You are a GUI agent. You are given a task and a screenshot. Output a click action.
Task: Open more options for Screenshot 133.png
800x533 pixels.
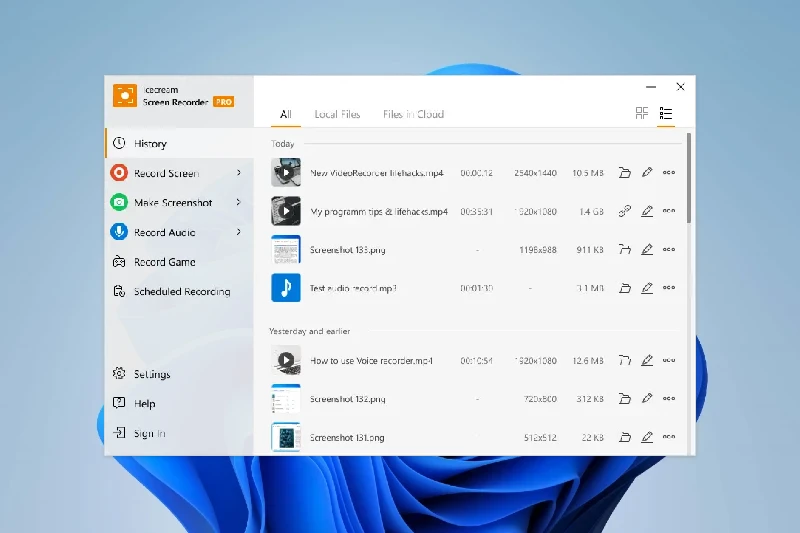pyautogui.click(x=669, y=249)
